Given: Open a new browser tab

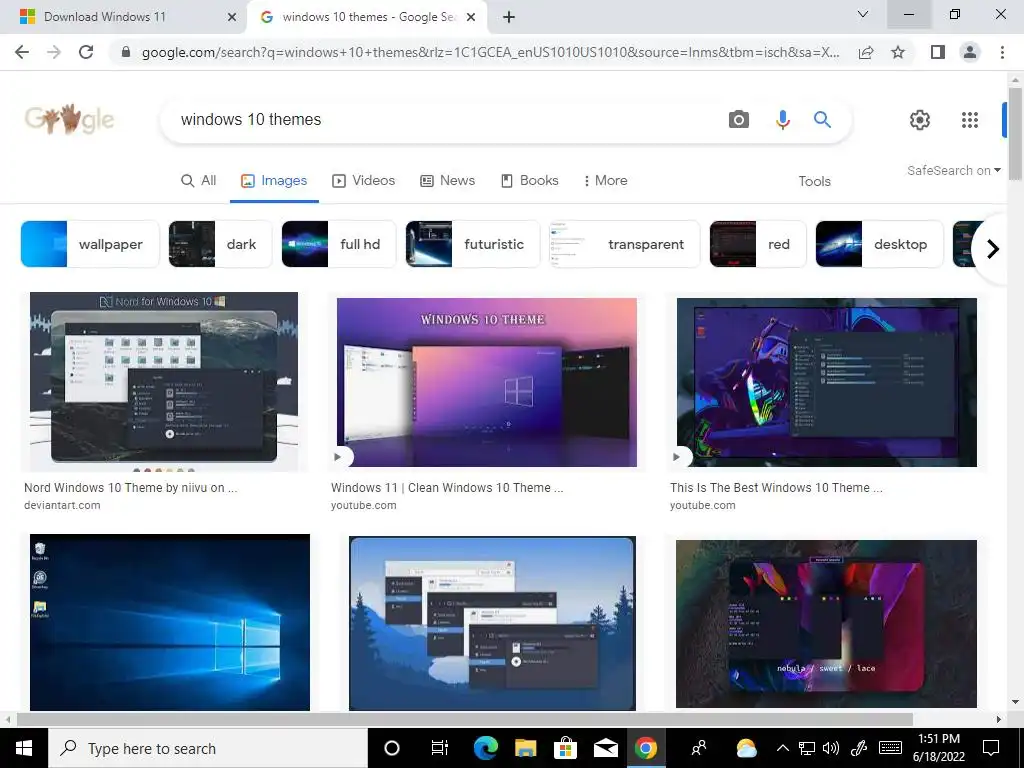Looking at the screenshot, I should (509, 17).
